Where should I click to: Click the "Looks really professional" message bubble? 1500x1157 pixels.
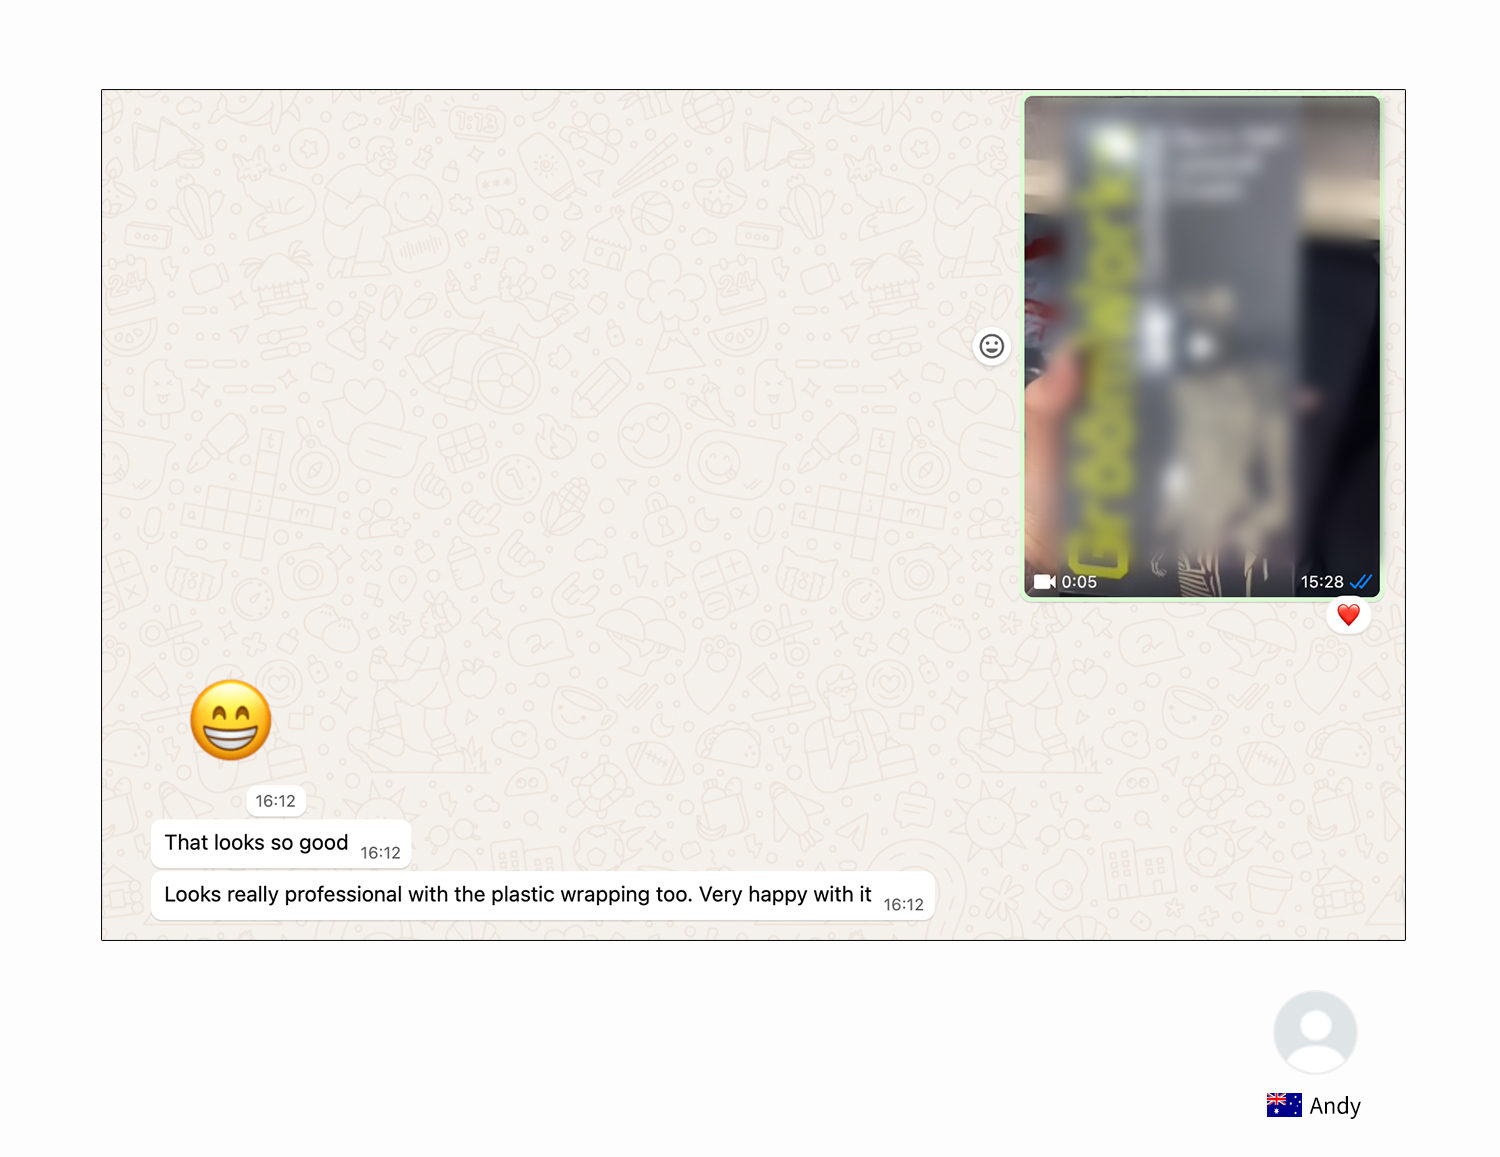tap(517, 895)
